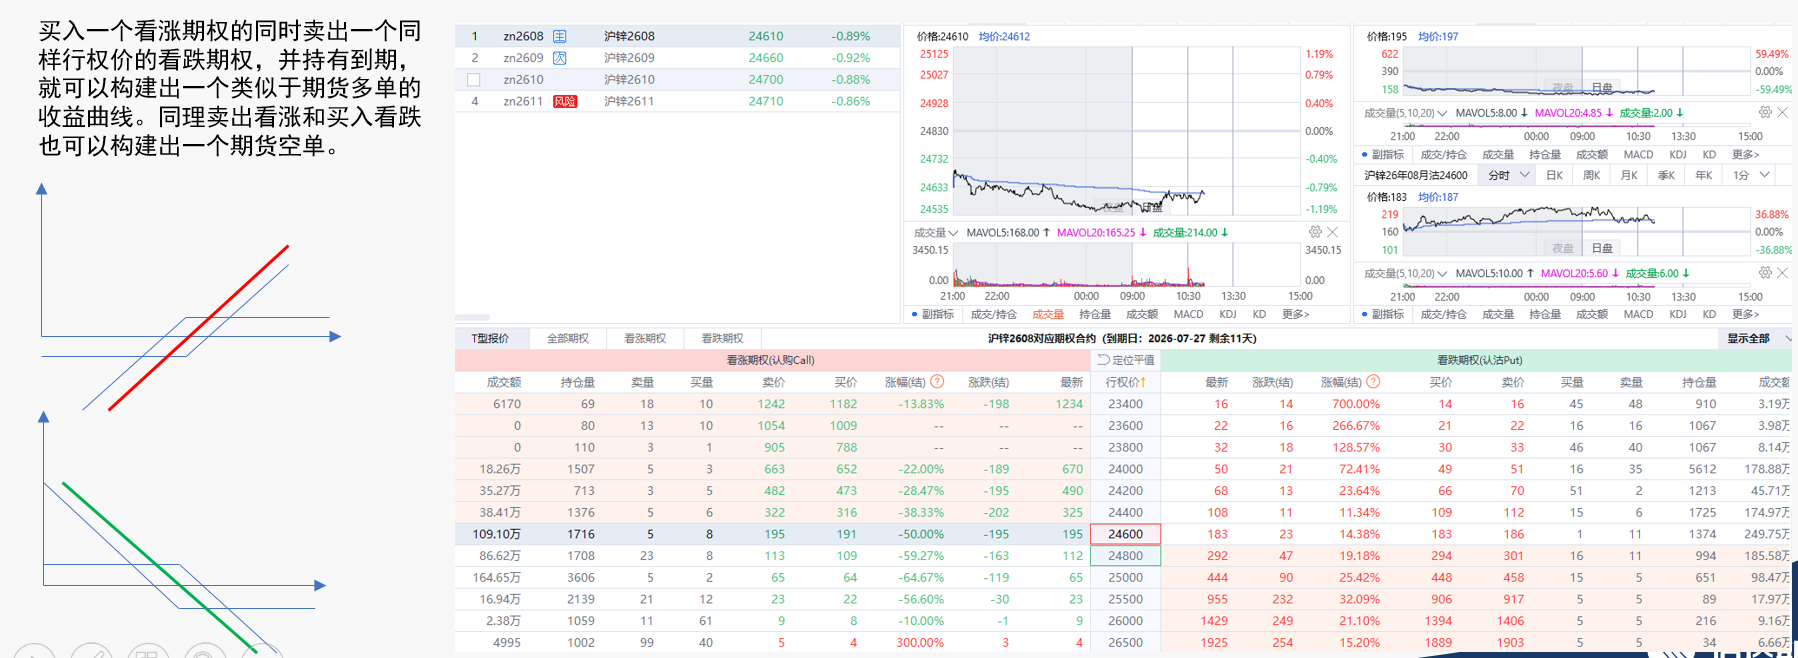The image size is (1798, 658).
Task: Select strike price 24800 cell
Action: coord(1125,556)
